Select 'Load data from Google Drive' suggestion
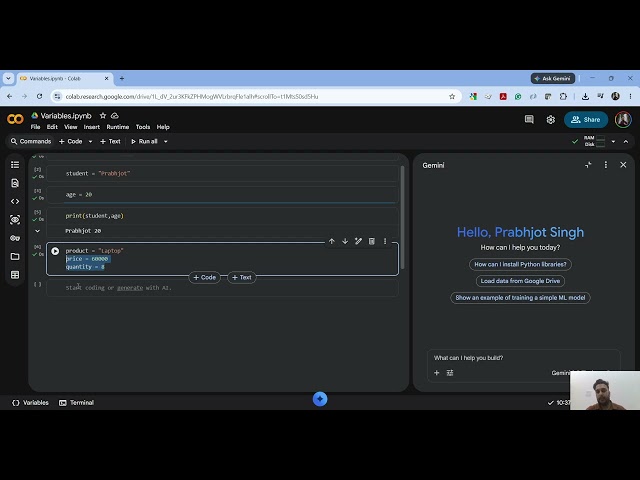 520,281
